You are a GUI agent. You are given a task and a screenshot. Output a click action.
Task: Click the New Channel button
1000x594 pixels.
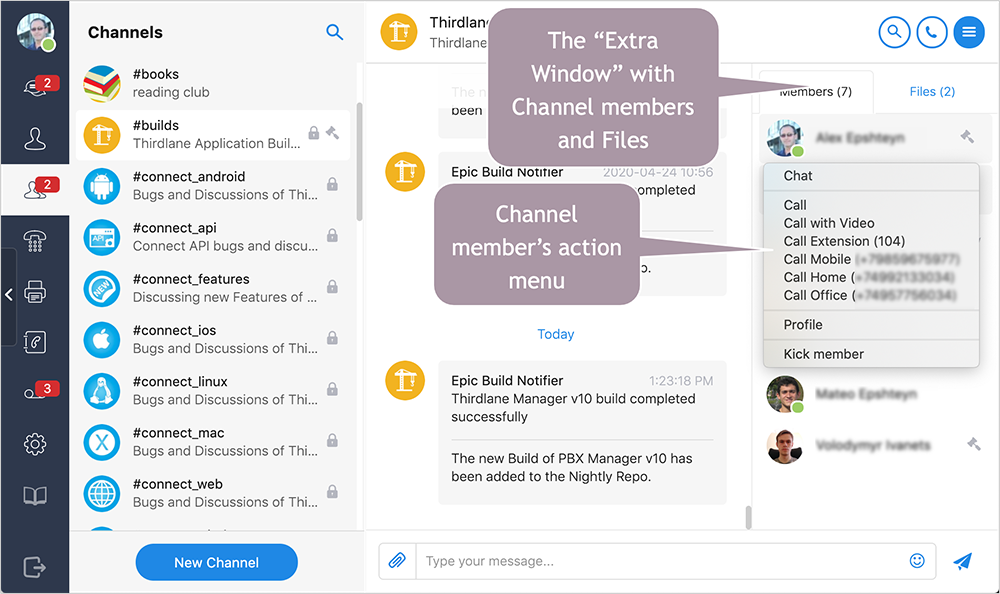[x=216, y=562]
